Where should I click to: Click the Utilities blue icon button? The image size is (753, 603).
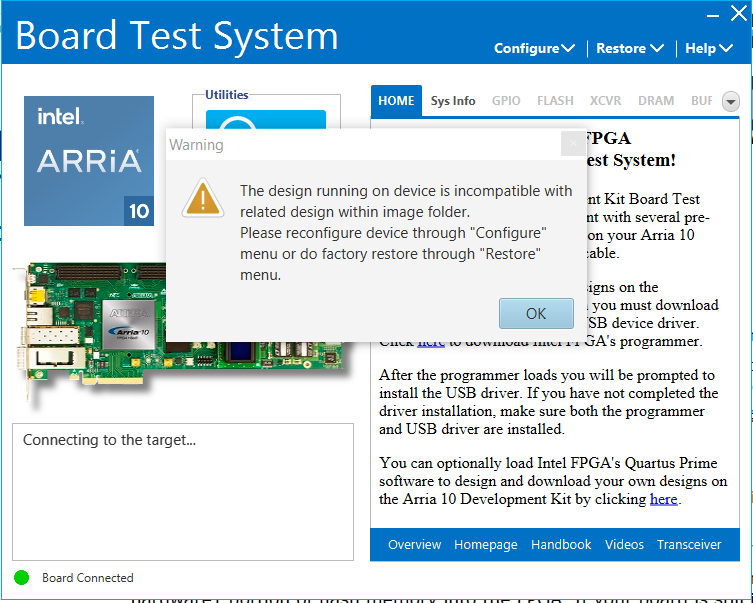point(266,122)
